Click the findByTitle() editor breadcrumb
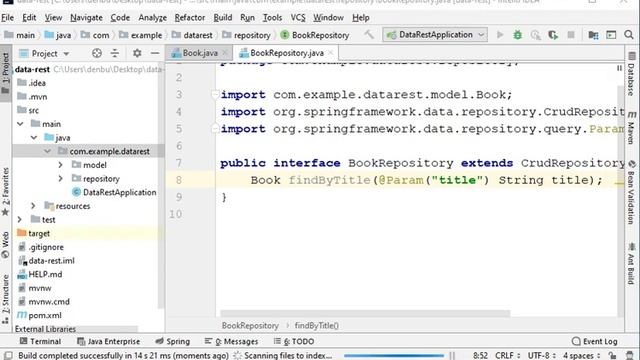The image size is (640, 360). (x=316, y=325)
